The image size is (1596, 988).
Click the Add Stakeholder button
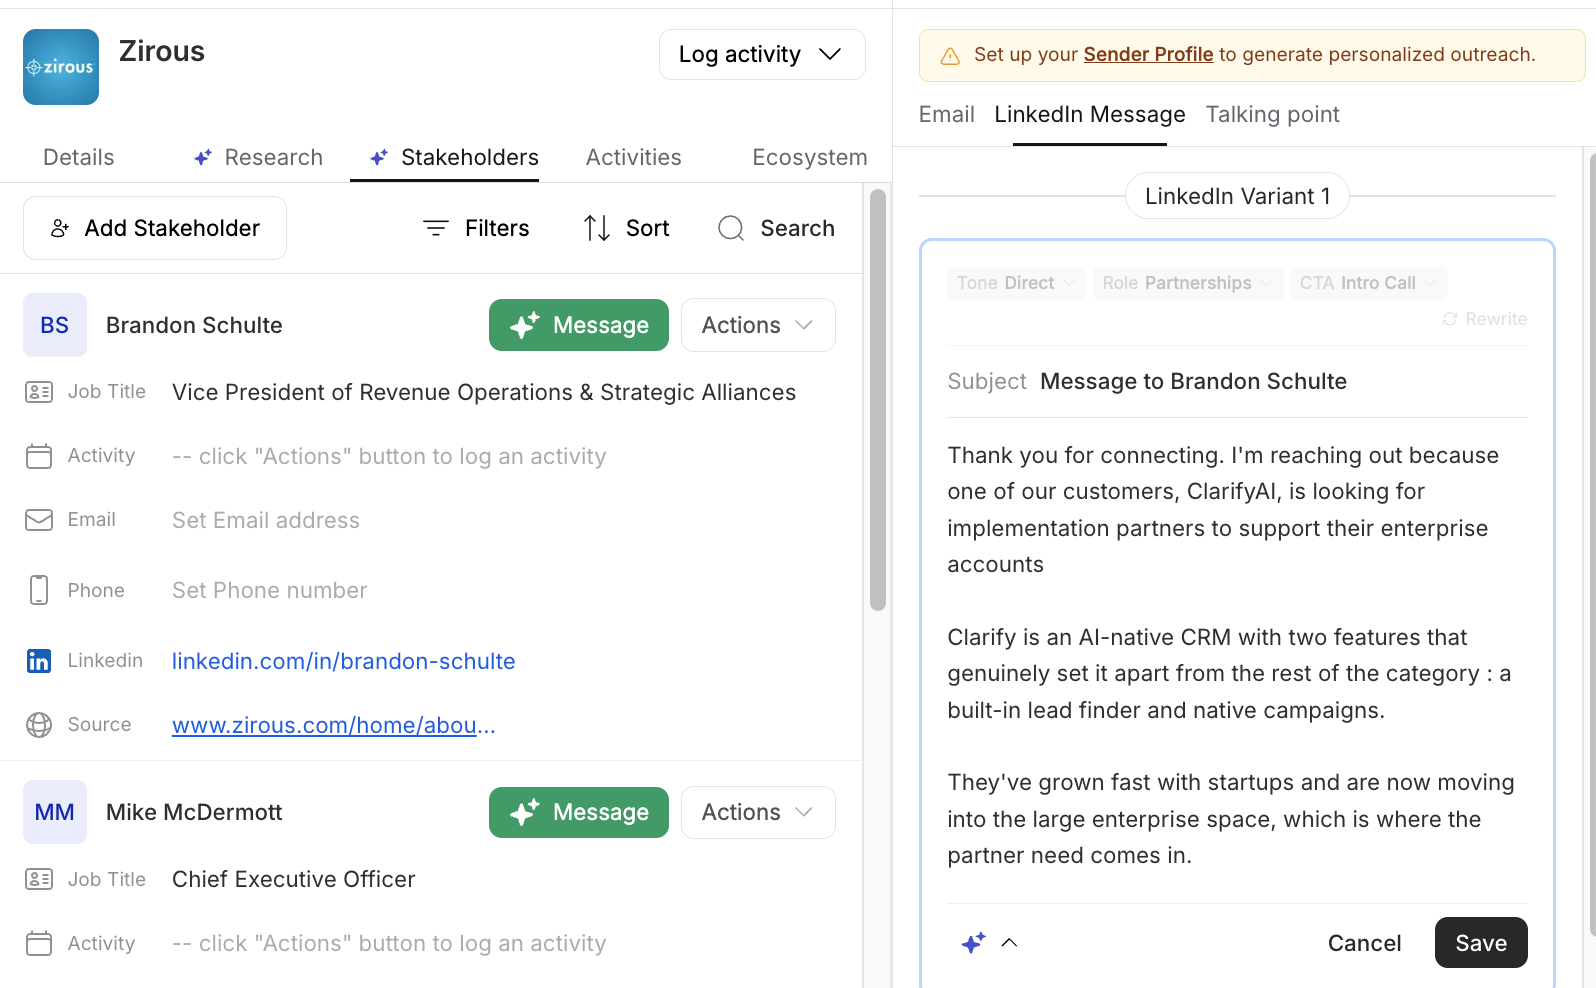coord(155,228)
